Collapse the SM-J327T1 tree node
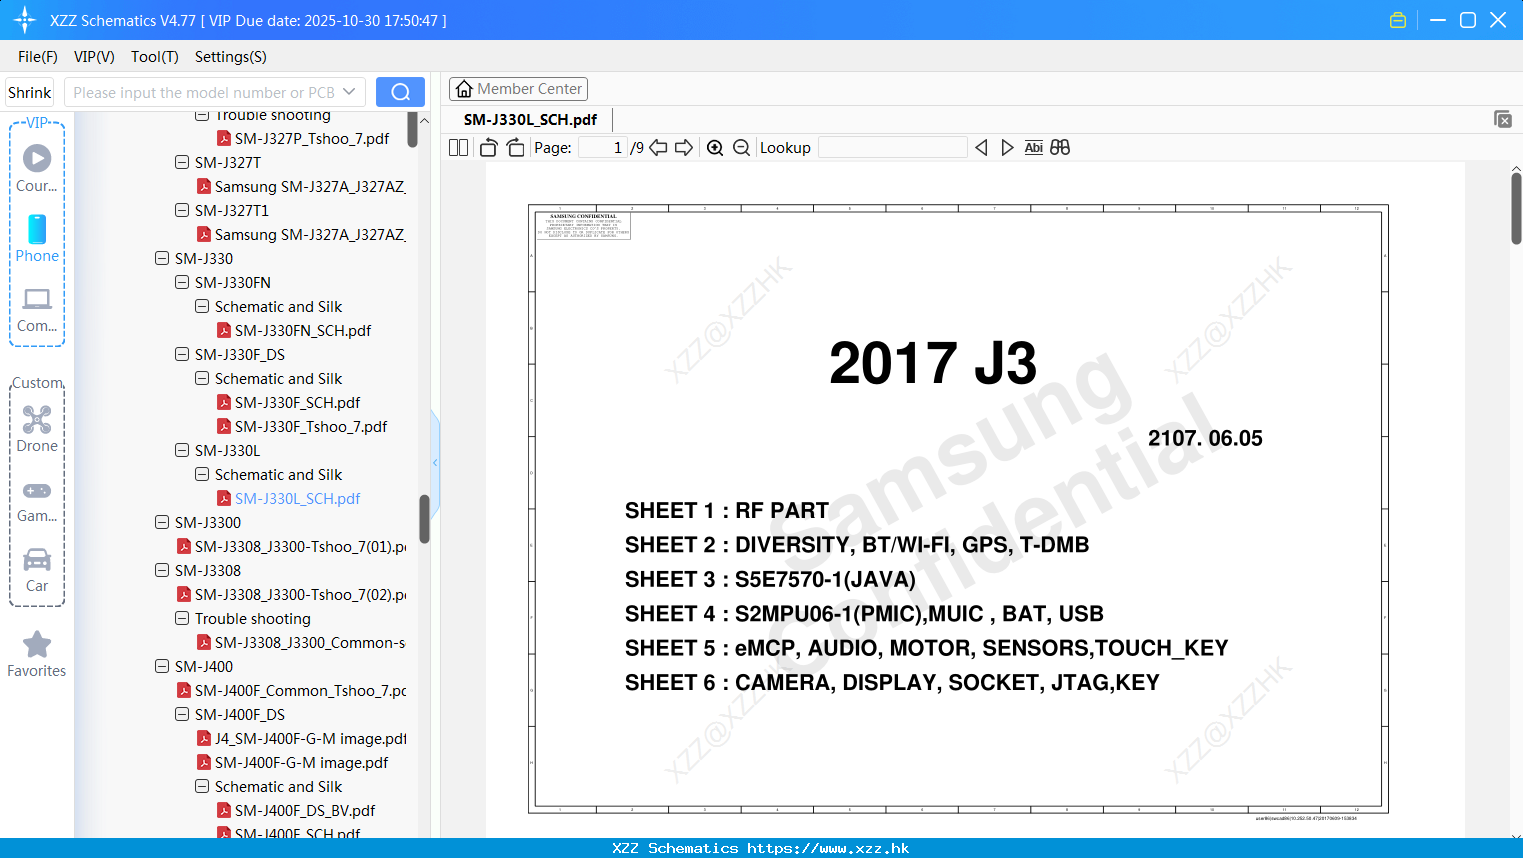Image resolution: width=1523 pixels, height=858 pixels. pyautogui.click(x=182, y=210)
